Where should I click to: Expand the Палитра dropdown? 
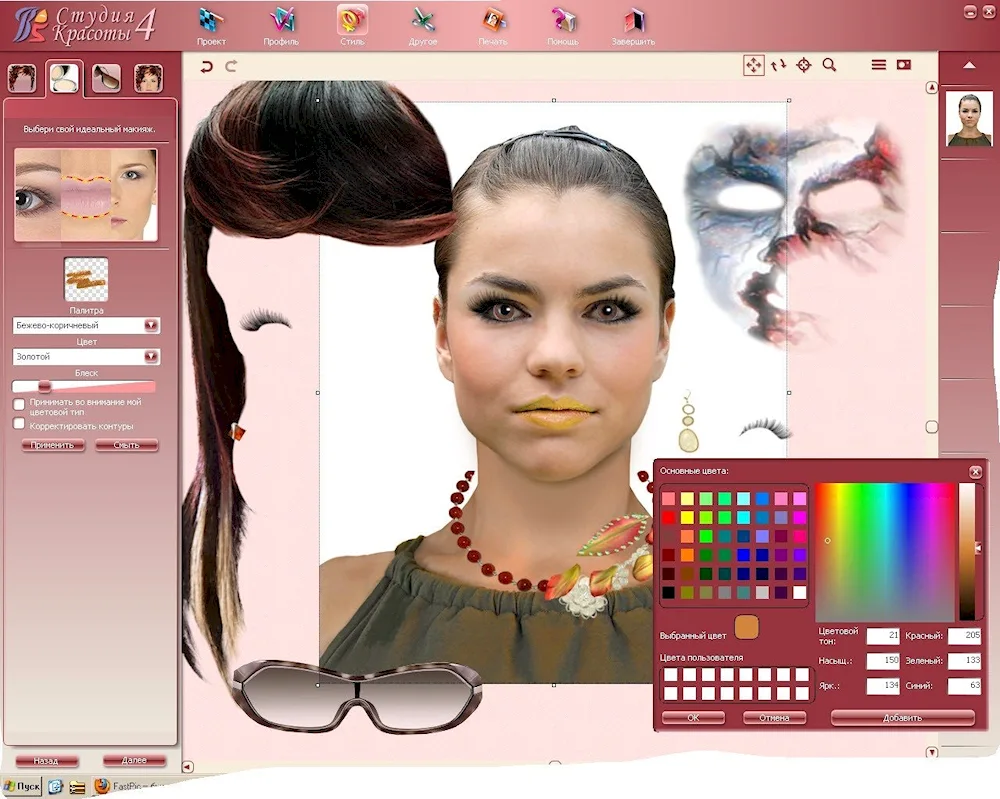(x=151, y=325)
